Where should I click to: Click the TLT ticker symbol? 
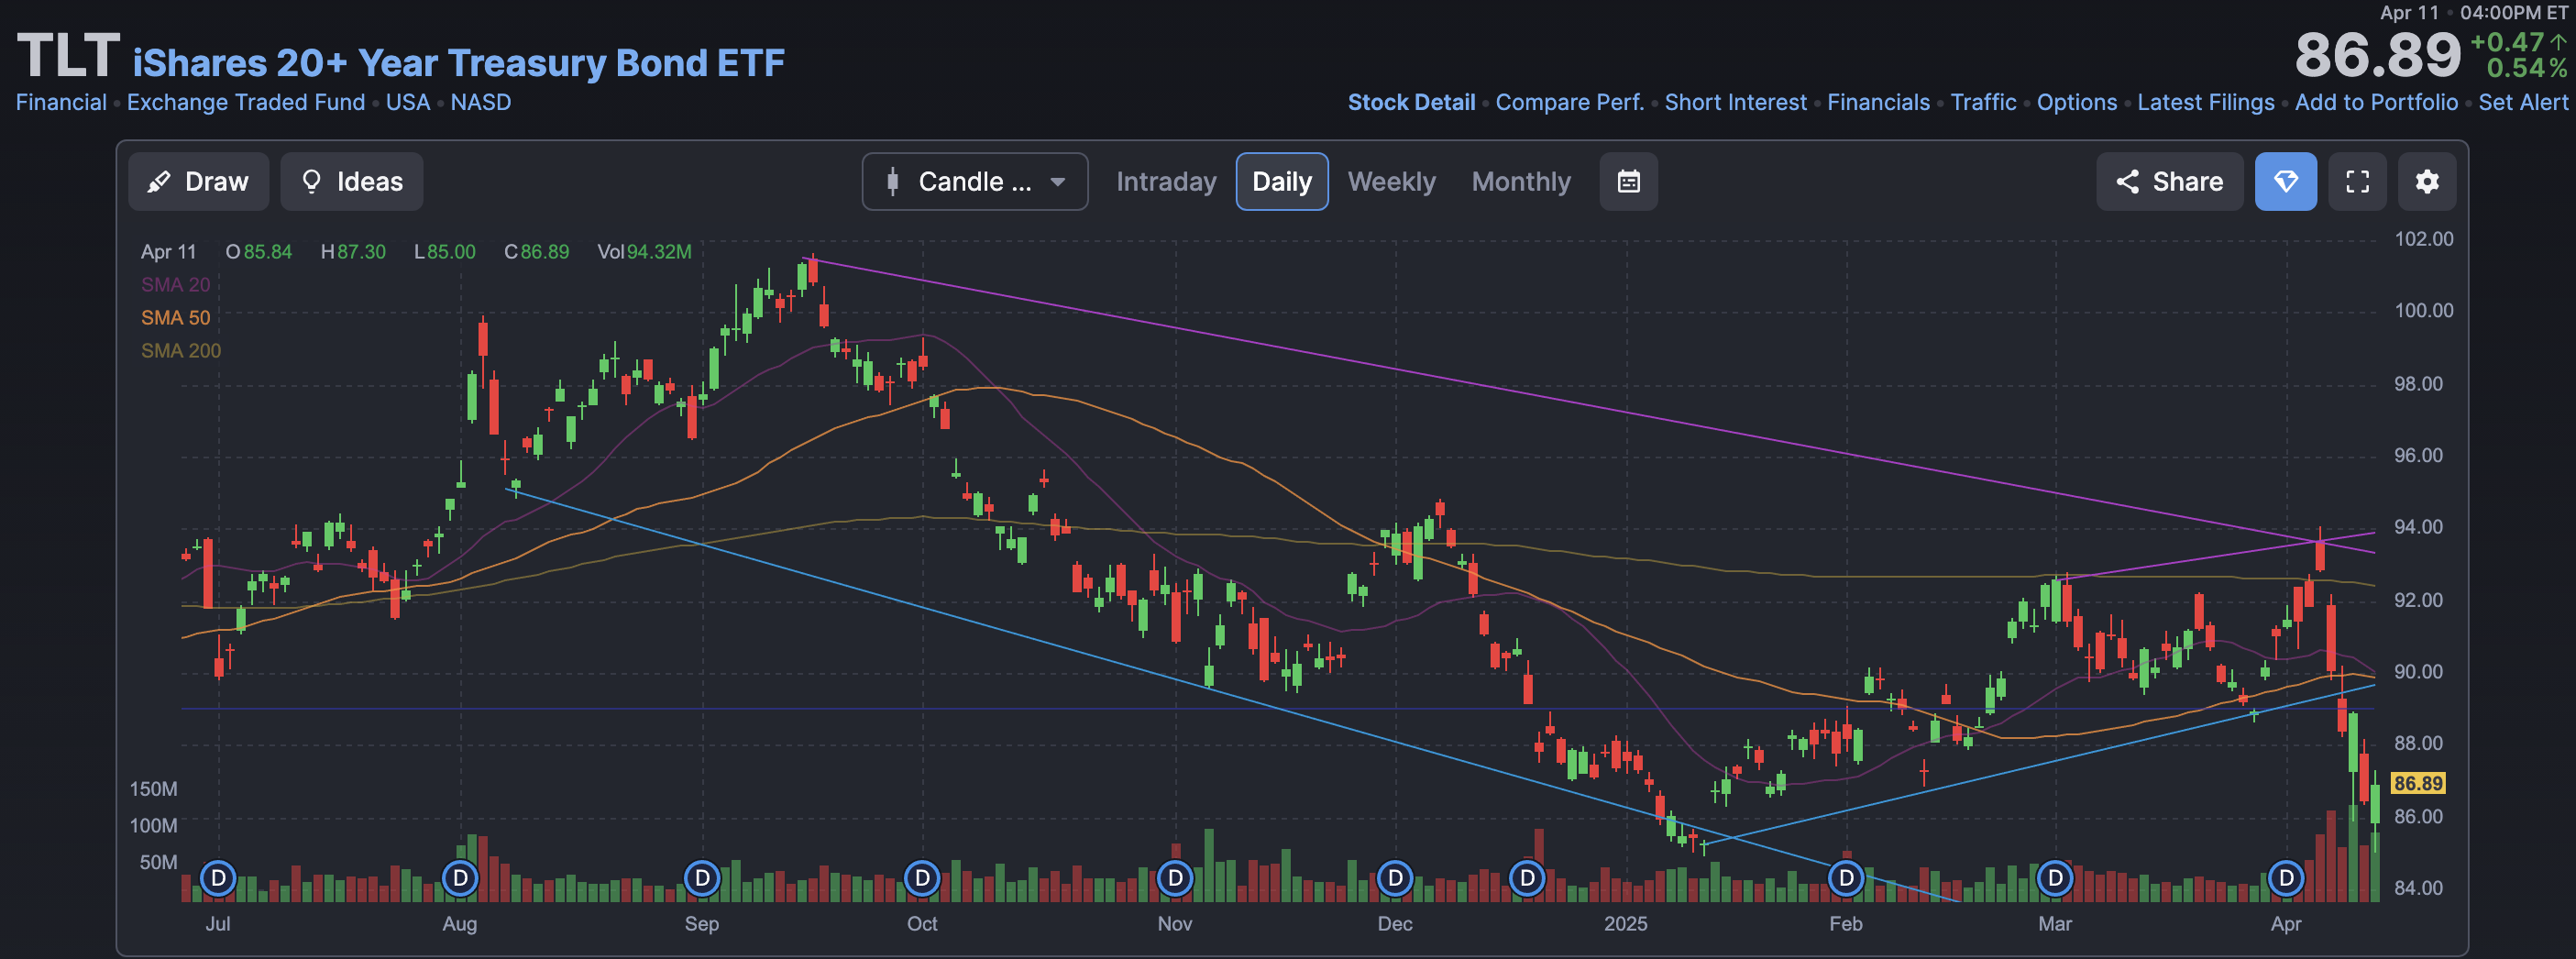click(x=68, y=56)
